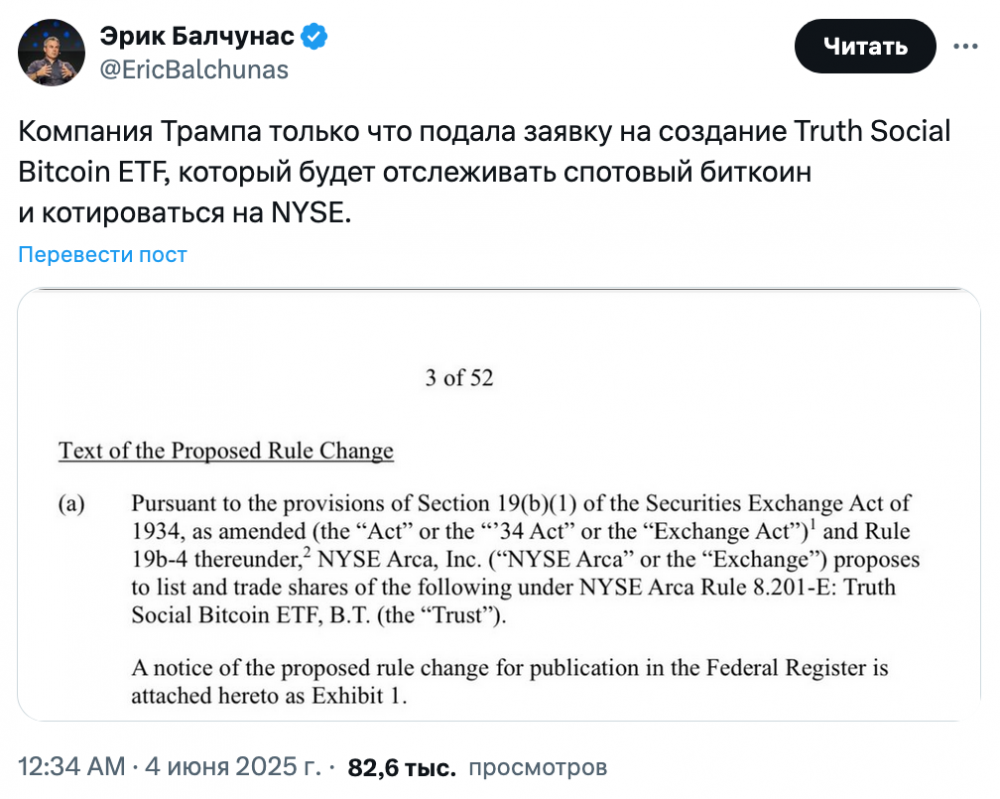Viewport: 1000px width, 799px height.
Task: Click the word NYSE in tweet text
Action: pyautogui.click(x=307, y=212)
